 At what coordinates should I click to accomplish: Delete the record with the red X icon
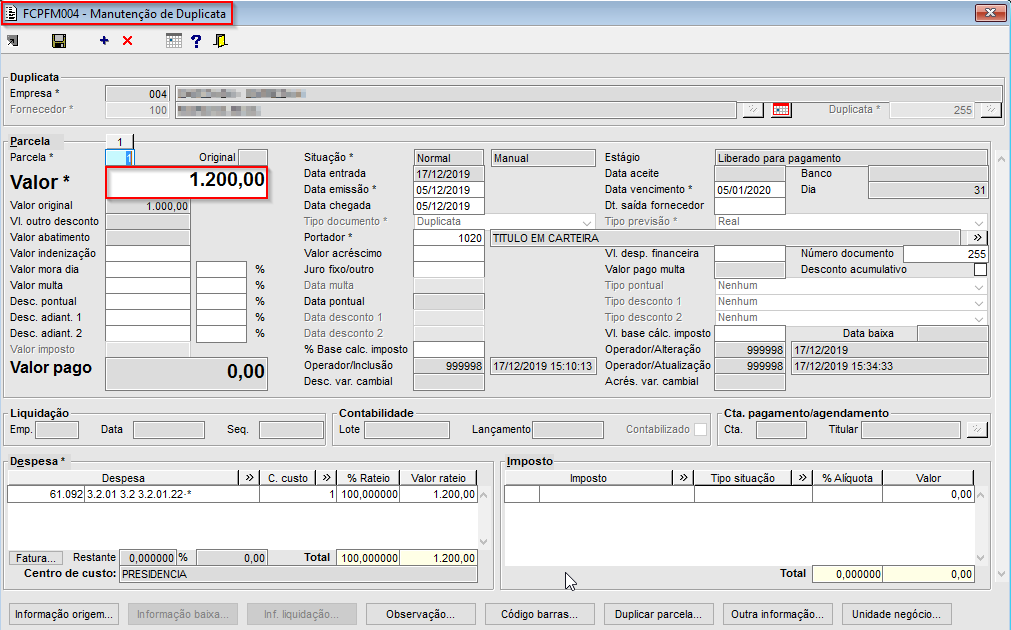(128, 41)
